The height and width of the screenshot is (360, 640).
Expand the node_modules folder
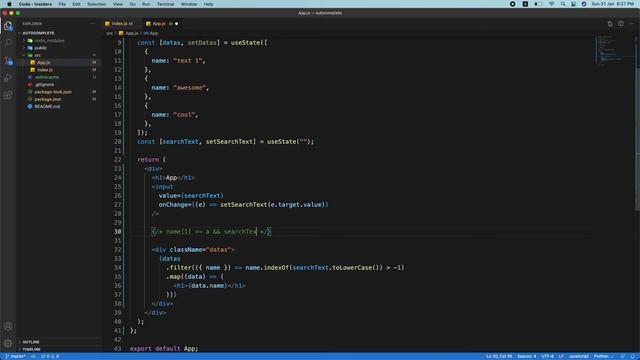click(x=49, y=40)
